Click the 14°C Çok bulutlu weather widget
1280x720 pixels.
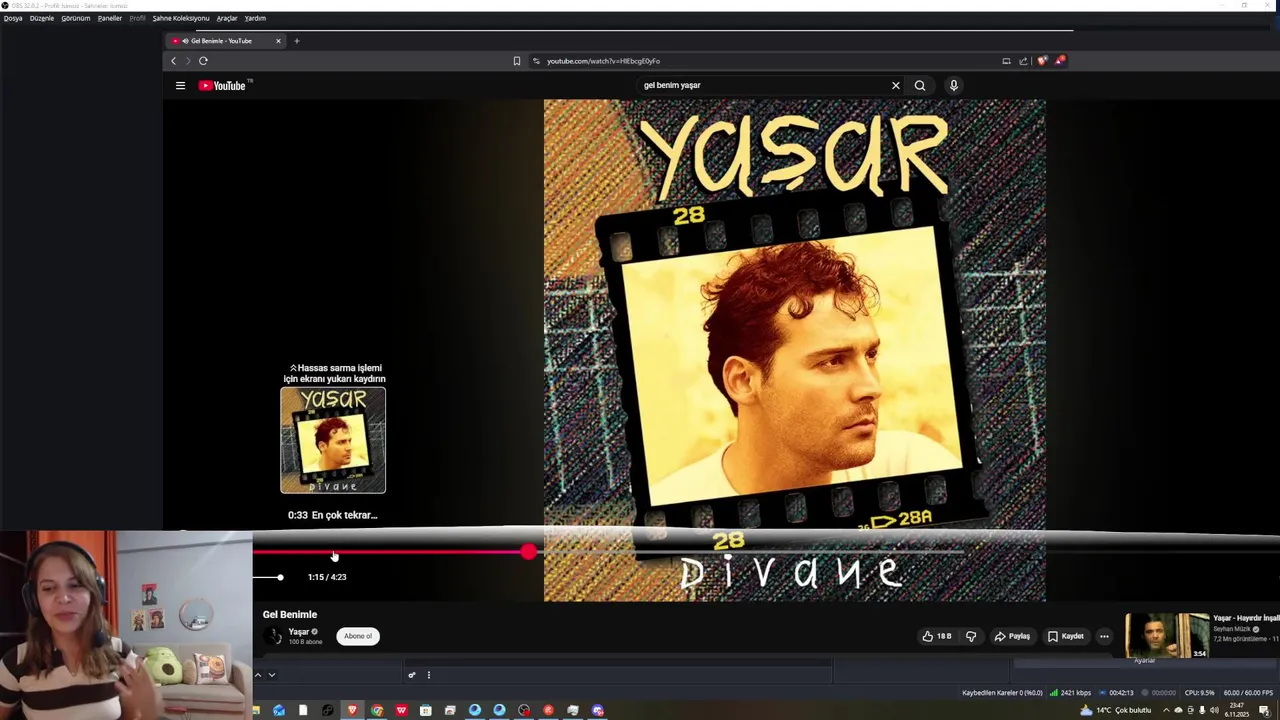[1115, 710]
